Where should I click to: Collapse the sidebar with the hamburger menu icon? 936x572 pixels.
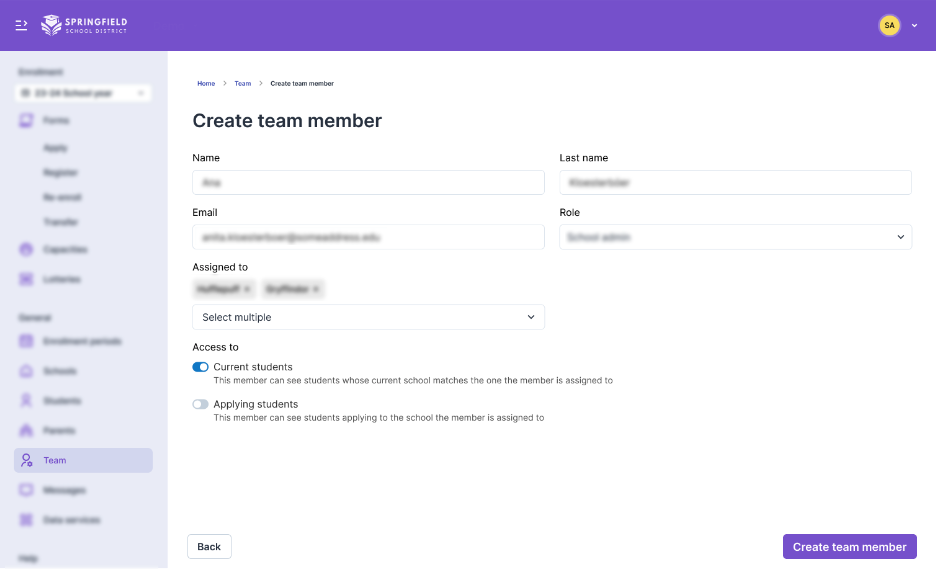click(x=21, y=25)
